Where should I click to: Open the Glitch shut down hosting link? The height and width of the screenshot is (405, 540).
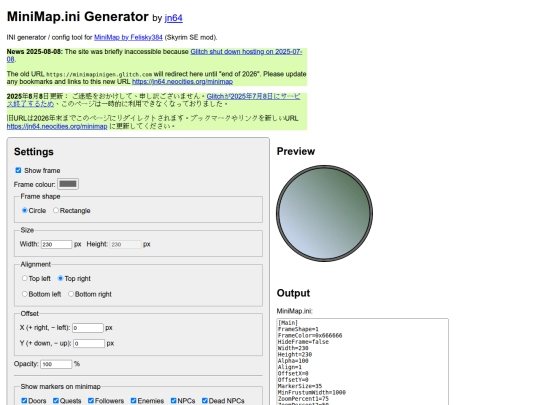[246, 52]
